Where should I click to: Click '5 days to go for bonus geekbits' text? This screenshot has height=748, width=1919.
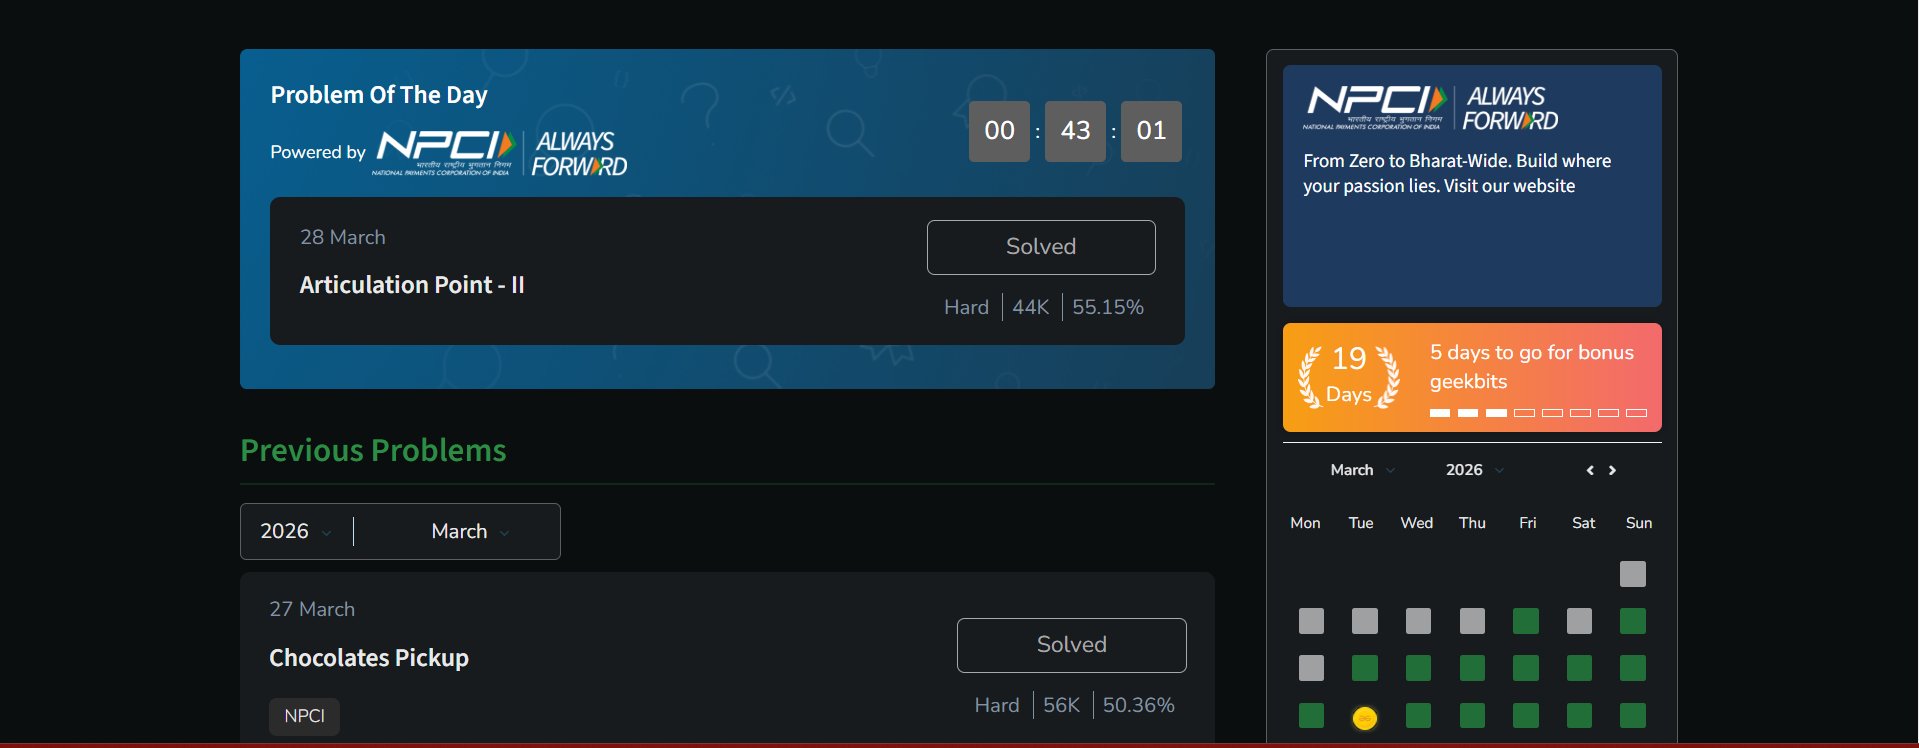coord(1531,367)
